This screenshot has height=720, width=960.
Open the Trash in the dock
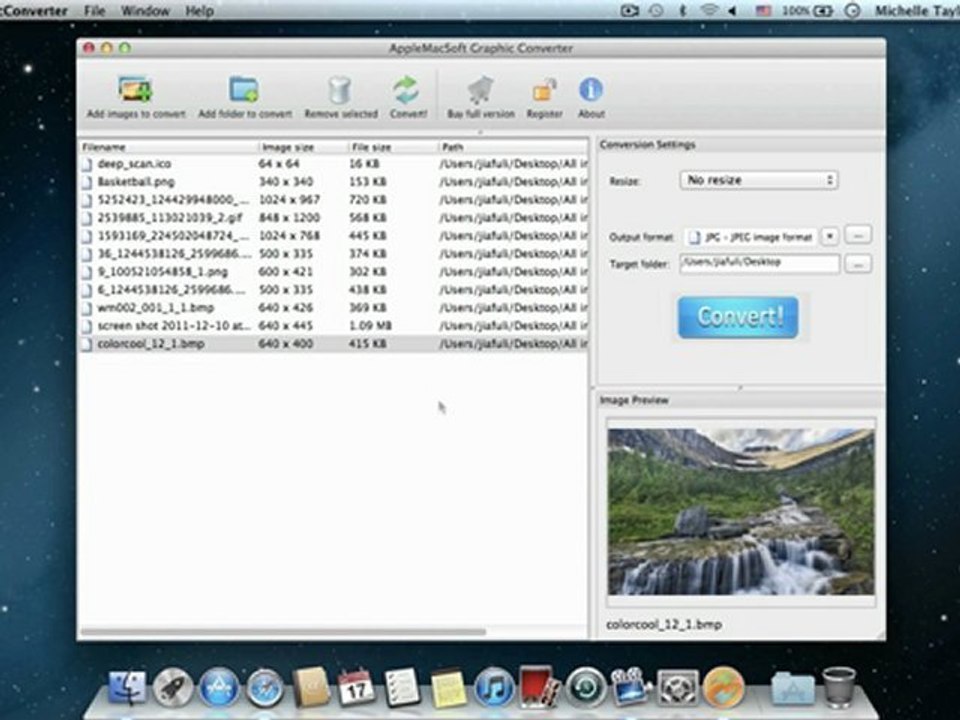point(839,687)
